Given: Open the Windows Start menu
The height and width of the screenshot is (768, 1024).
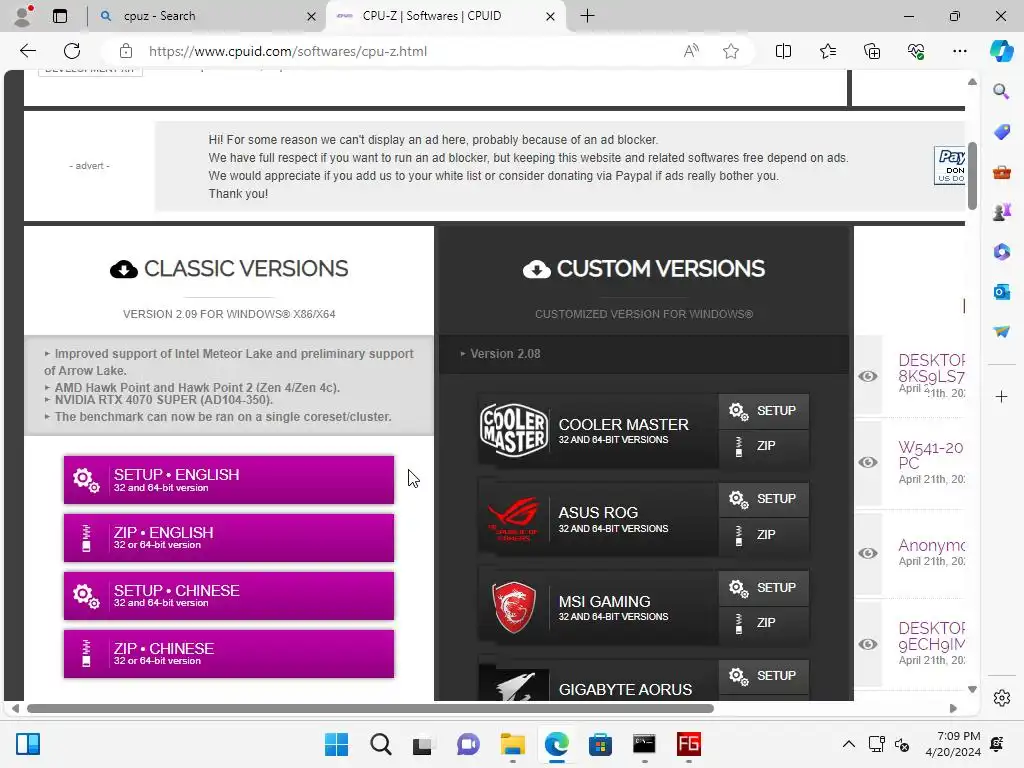Looking at the screenshot, I should tap(336, 744).
